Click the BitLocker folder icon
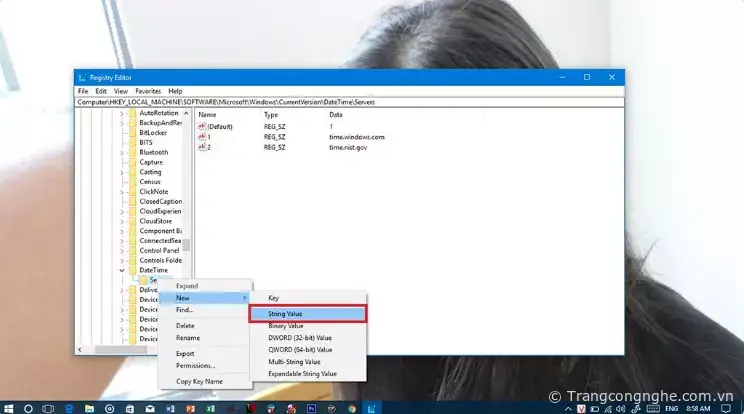Screen dimensions: 744x414 [x=132, y=132]
